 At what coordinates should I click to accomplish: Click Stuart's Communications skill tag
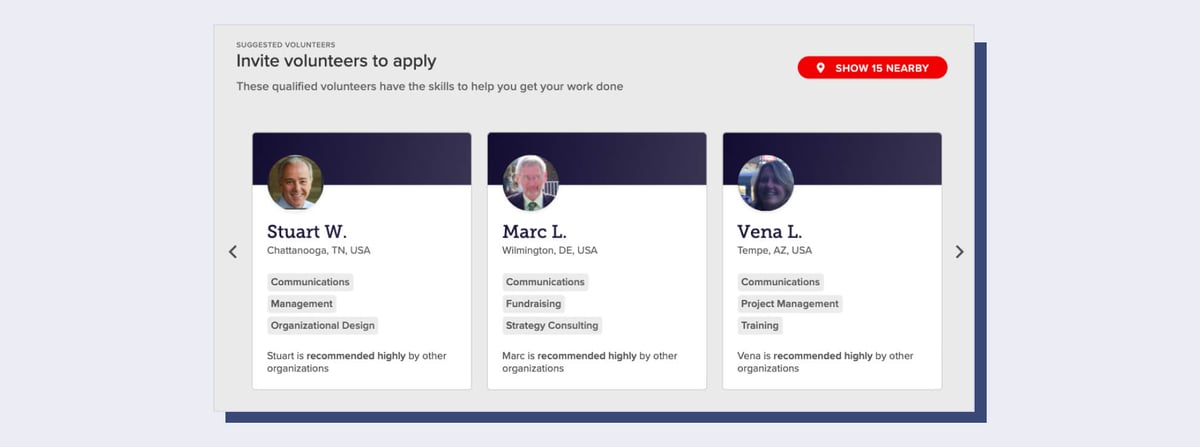[310, 282]
